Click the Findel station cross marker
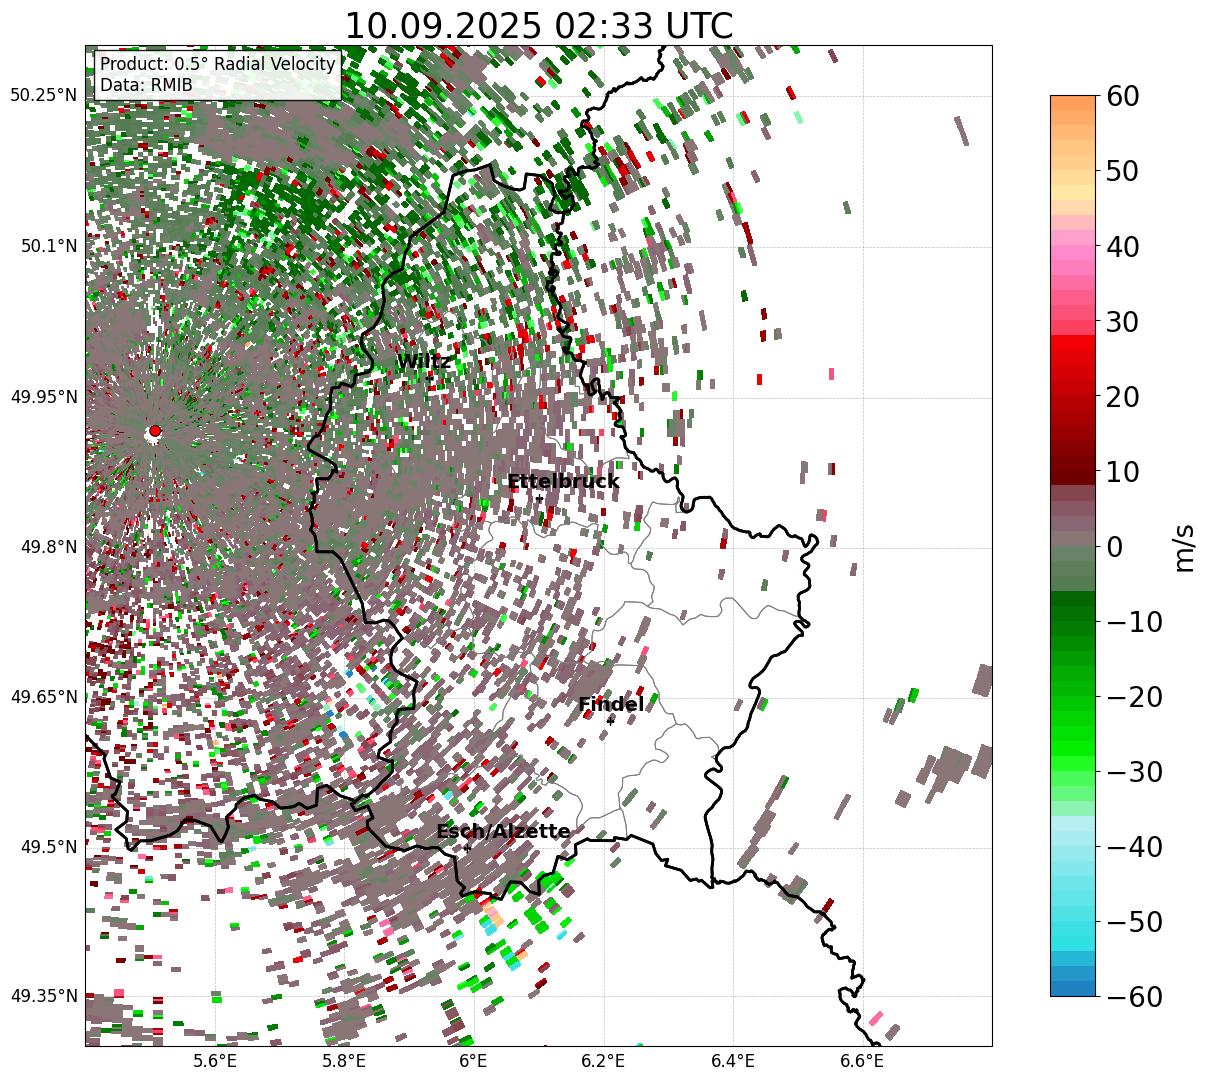The width and height of the screenshot is (1207, 1081). 611,721
